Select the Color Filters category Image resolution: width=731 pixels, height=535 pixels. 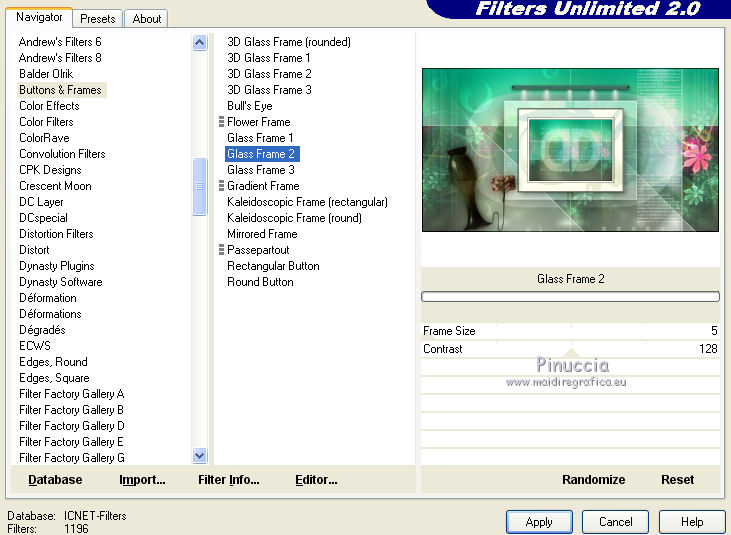46,122
